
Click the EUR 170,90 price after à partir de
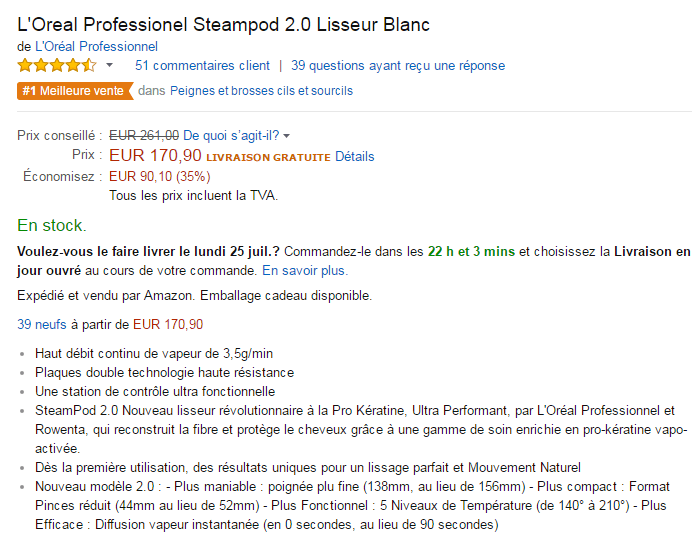168,324
